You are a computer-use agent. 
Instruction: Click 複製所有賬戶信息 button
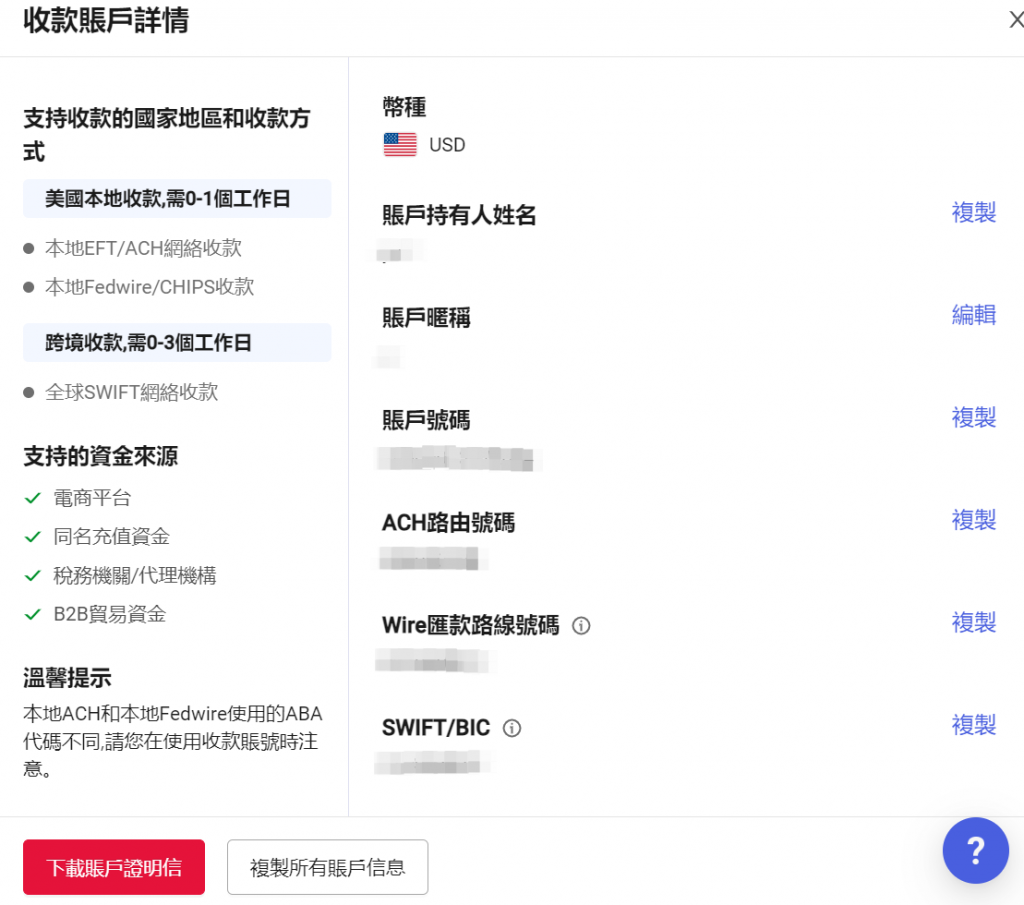point(327,867)
